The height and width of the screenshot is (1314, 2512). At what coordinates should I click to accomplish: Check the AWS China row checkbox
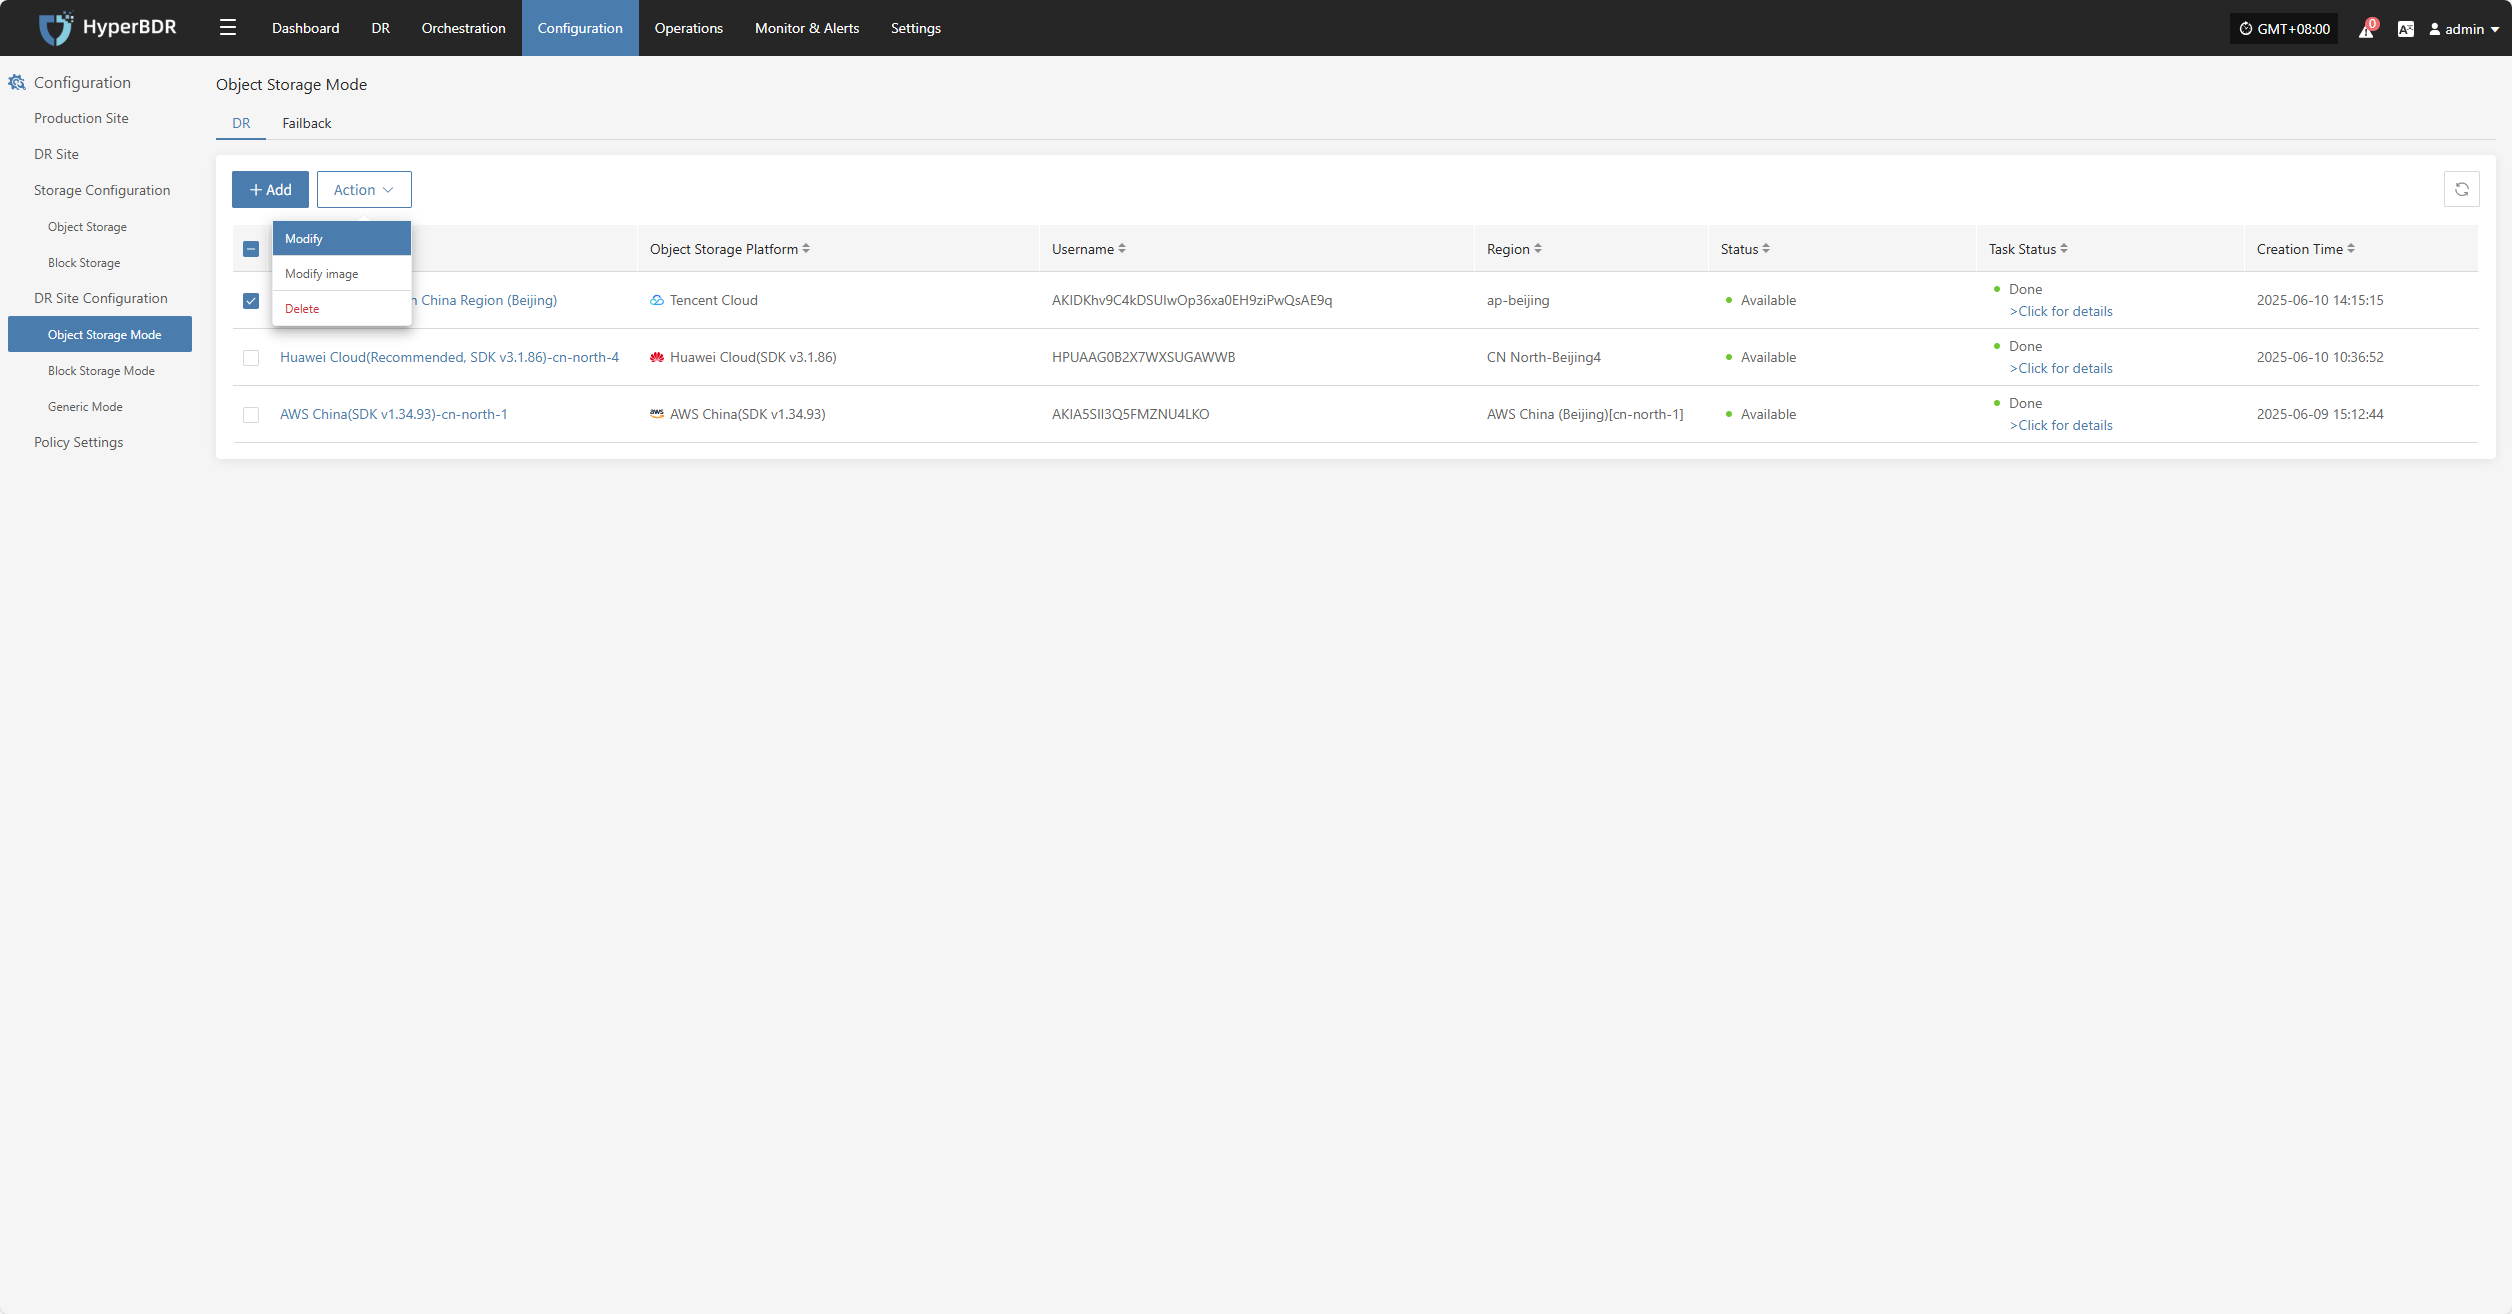click(x=251, y=415)
